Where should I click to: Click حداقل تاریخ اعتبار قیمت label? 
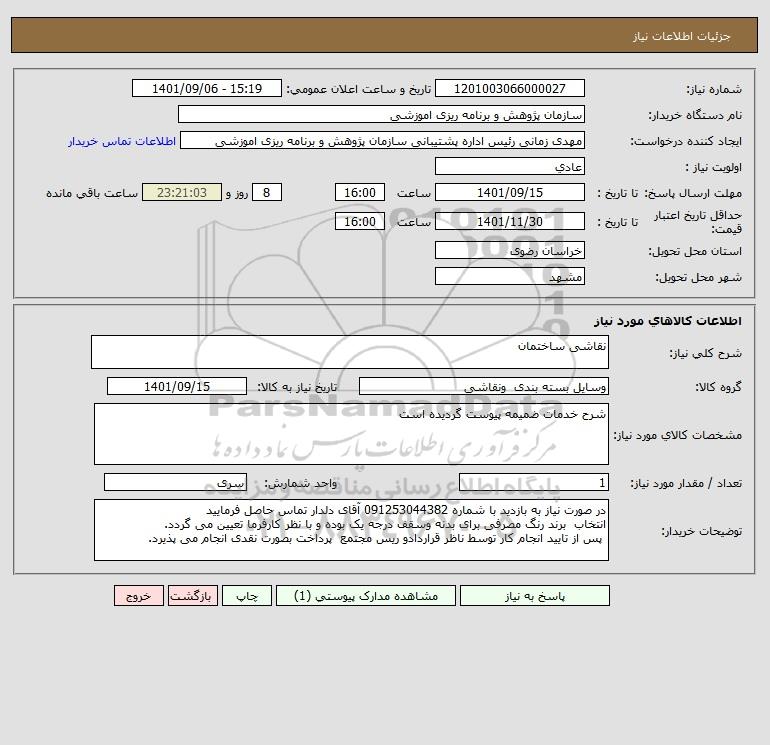pos(698,222)
